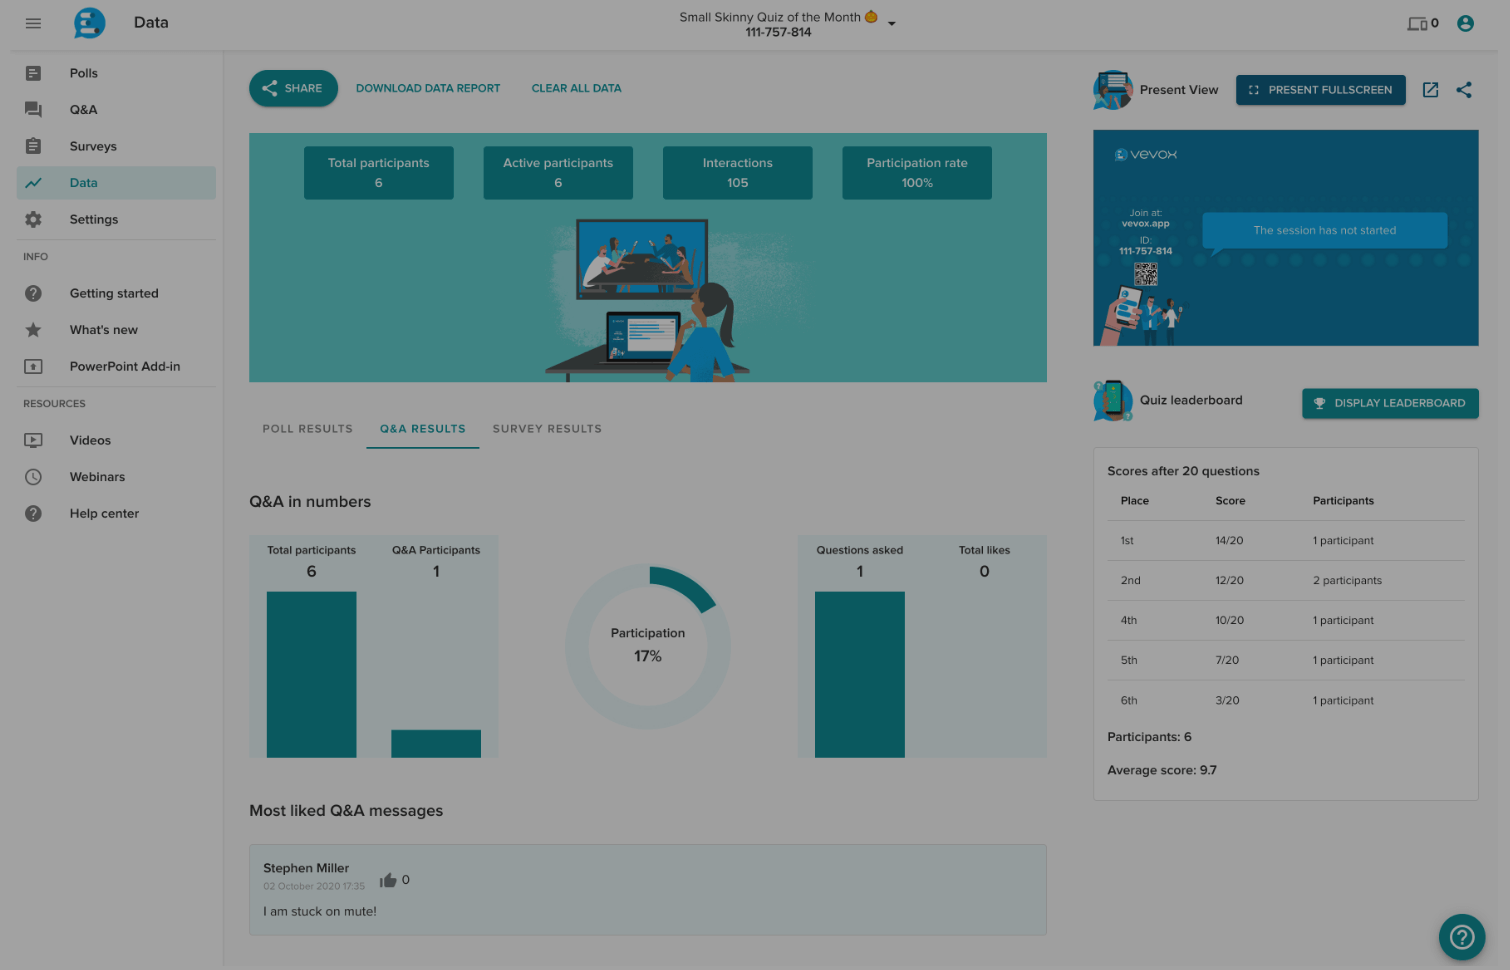Click the user account profile icon
This screenshot has height=970, width=1510.
pos(1465,23)
